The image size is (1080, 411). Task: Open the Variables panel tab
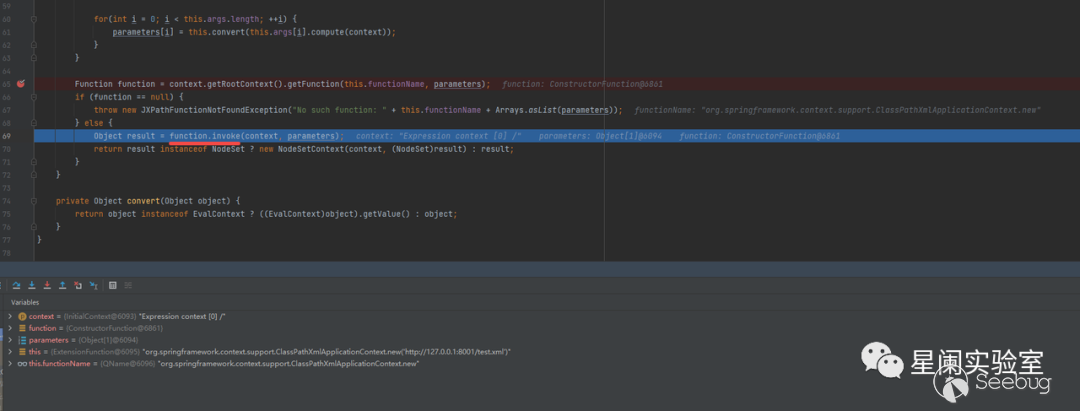[x=25, y=302]
